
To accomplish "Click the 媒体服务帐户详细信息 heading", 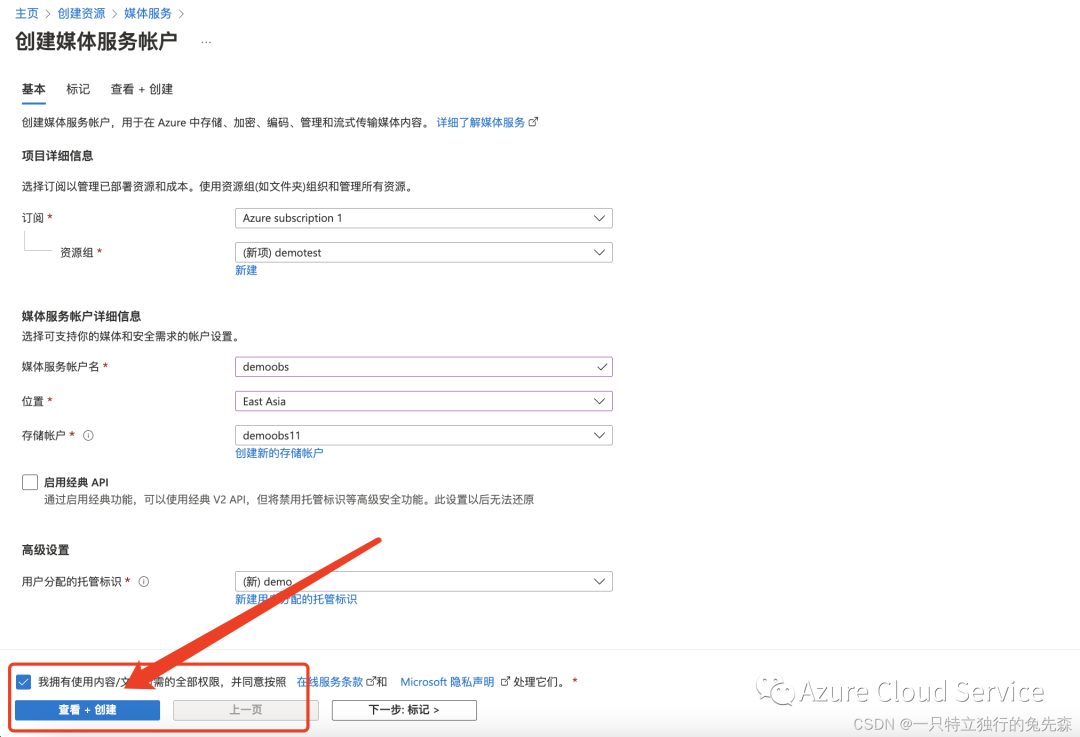I will pyautogui.click(x=81, y=316).
